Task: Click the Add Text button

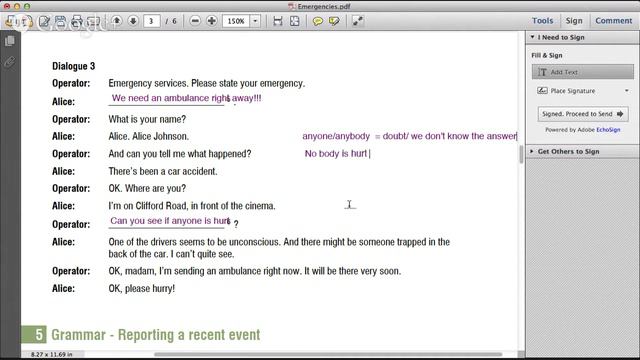Action: tap(583, 72)
